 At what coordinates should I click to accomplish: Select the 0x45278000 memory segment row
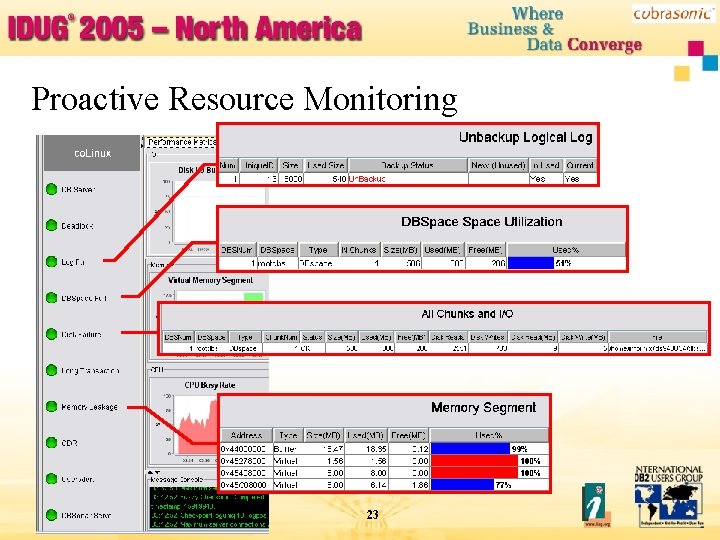[x=385, y=461]
